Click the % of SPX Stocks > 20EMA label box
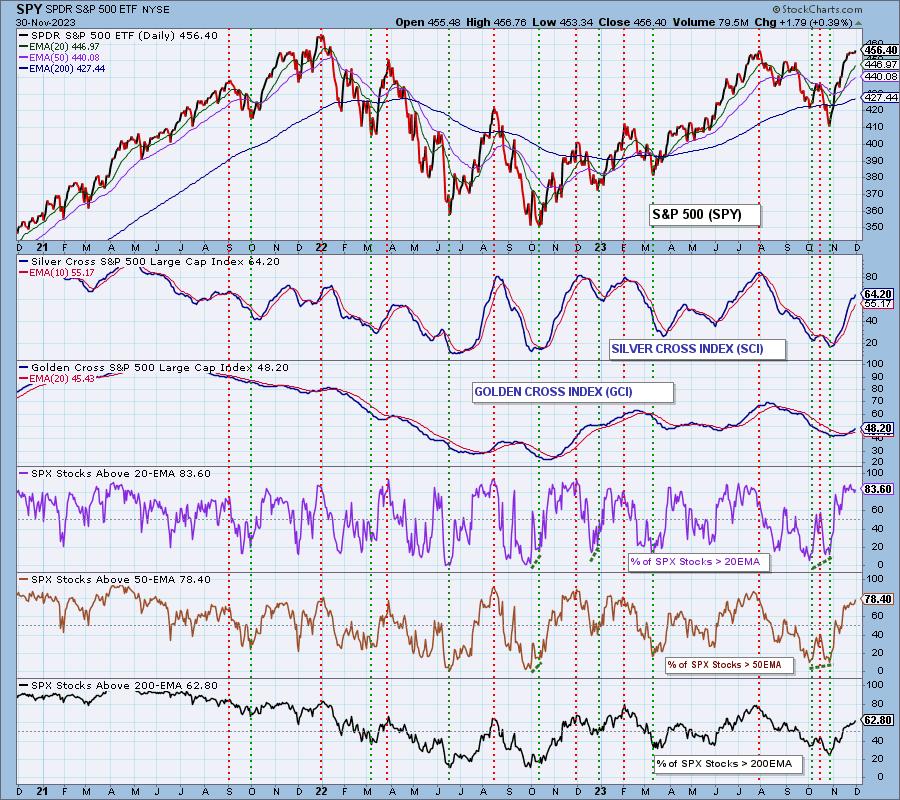The image size is (900, 800). coord(699,562)
